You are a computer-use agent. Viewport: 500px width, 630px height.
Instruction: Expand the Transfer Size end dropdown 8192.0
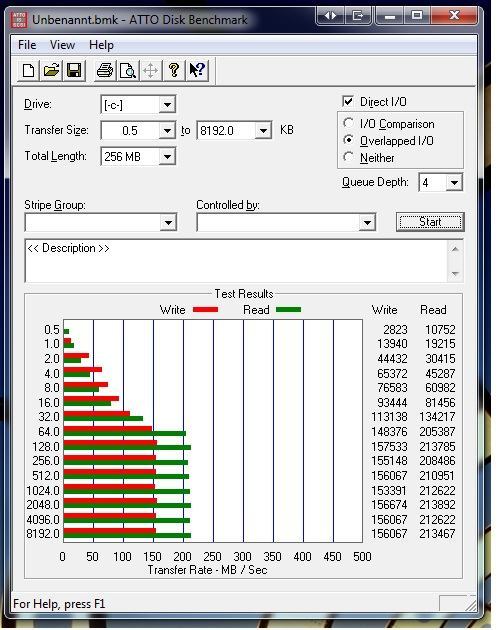point(263,131)
